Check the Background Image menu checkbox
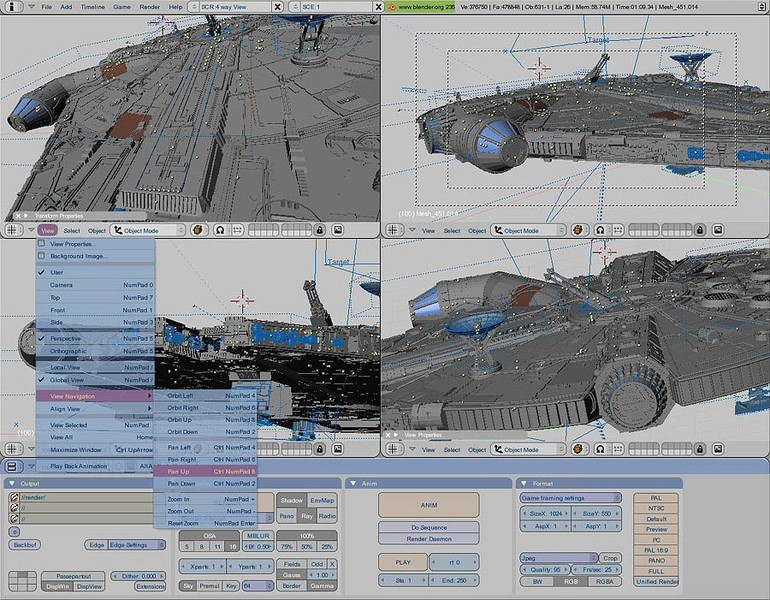This screenshot has width=770, height=600. [x=42, y=256]
